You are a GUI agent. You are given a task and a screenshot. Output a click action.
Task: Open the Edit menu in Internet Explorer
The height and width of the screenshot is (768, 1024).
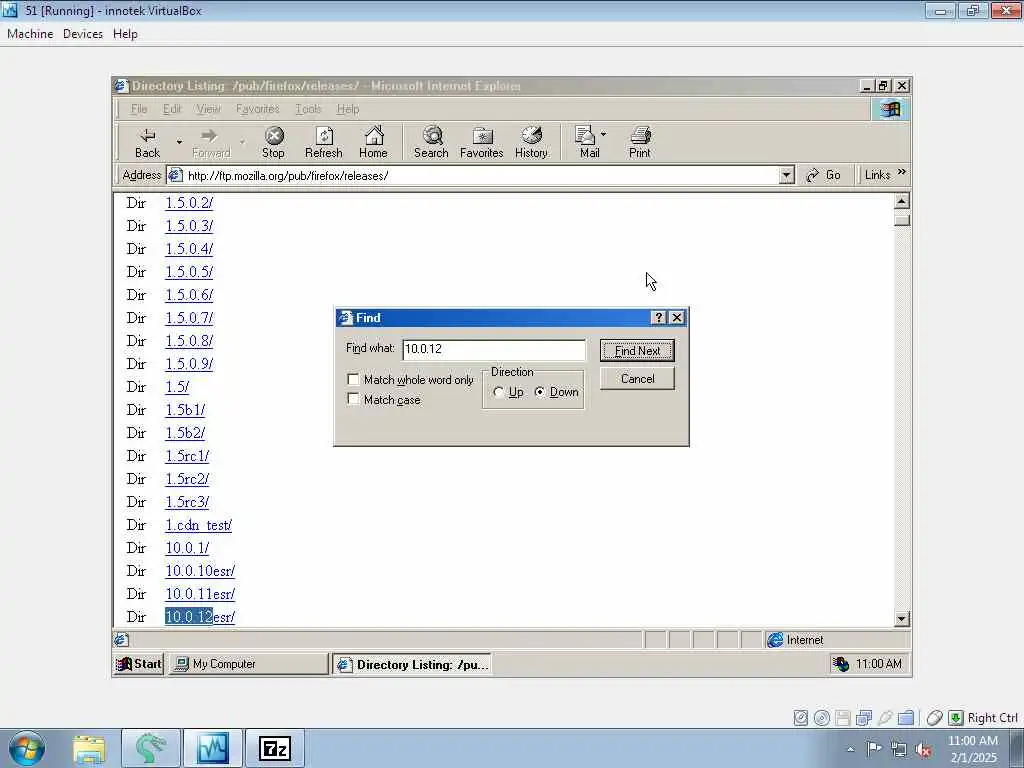pos(172,109)
